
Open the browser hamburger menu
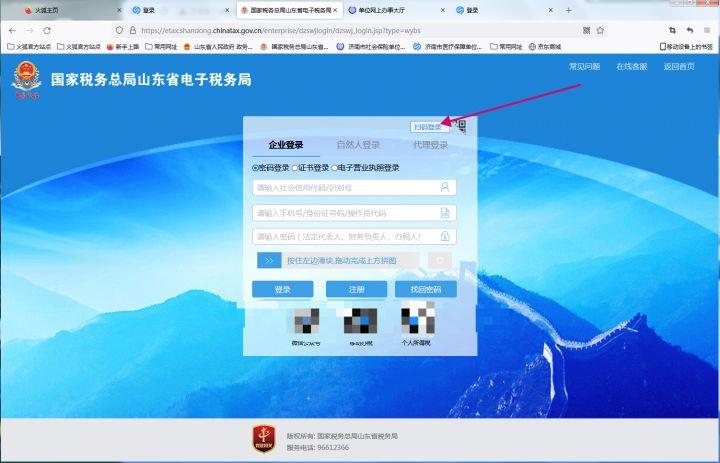click(x=707, y=30)
